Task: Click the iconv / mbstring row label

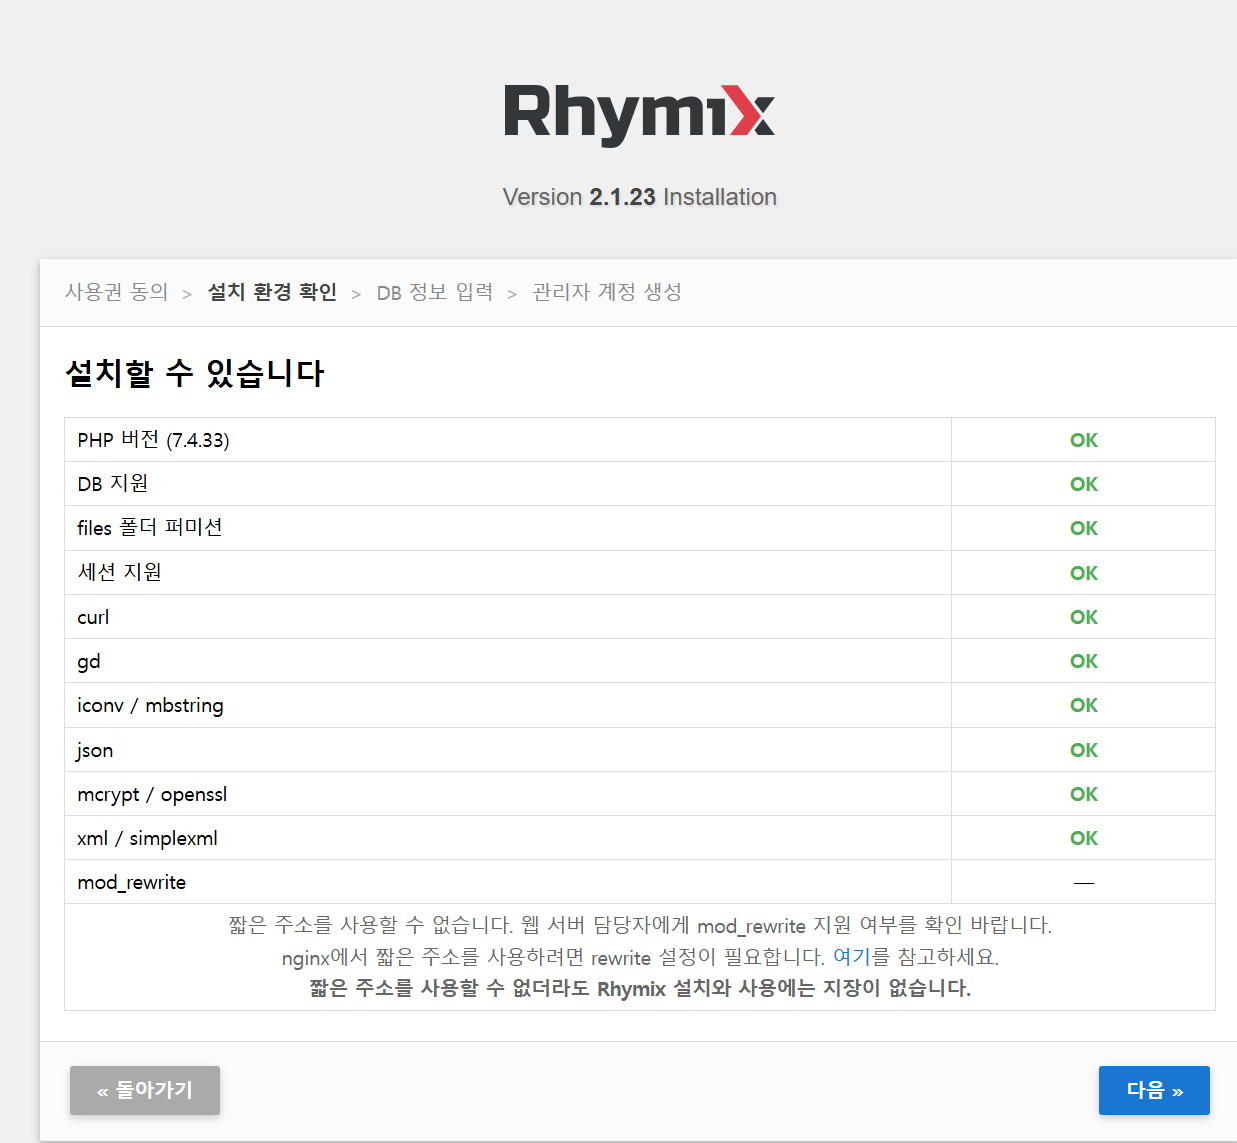Action: pos(150,705)
